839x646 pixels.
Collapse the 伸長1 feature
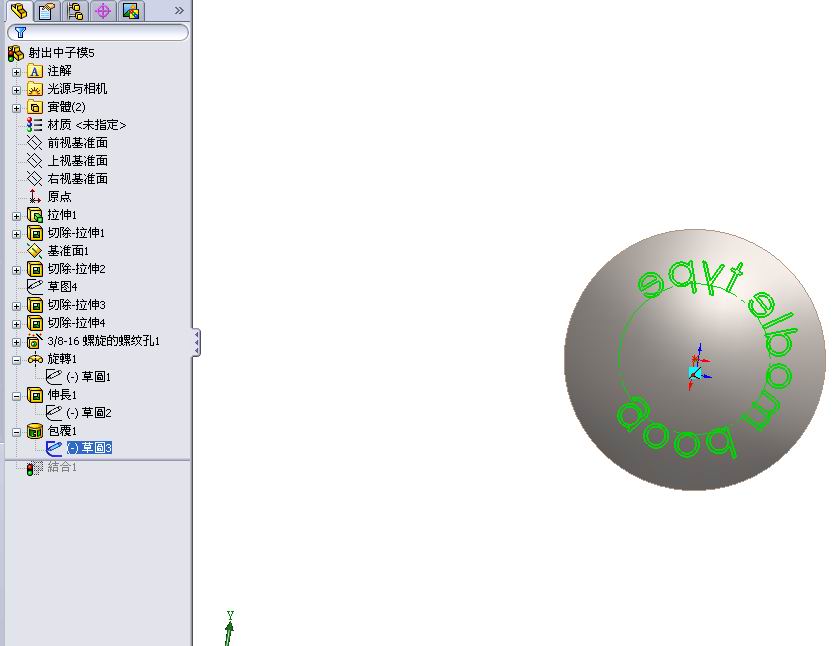16,396
